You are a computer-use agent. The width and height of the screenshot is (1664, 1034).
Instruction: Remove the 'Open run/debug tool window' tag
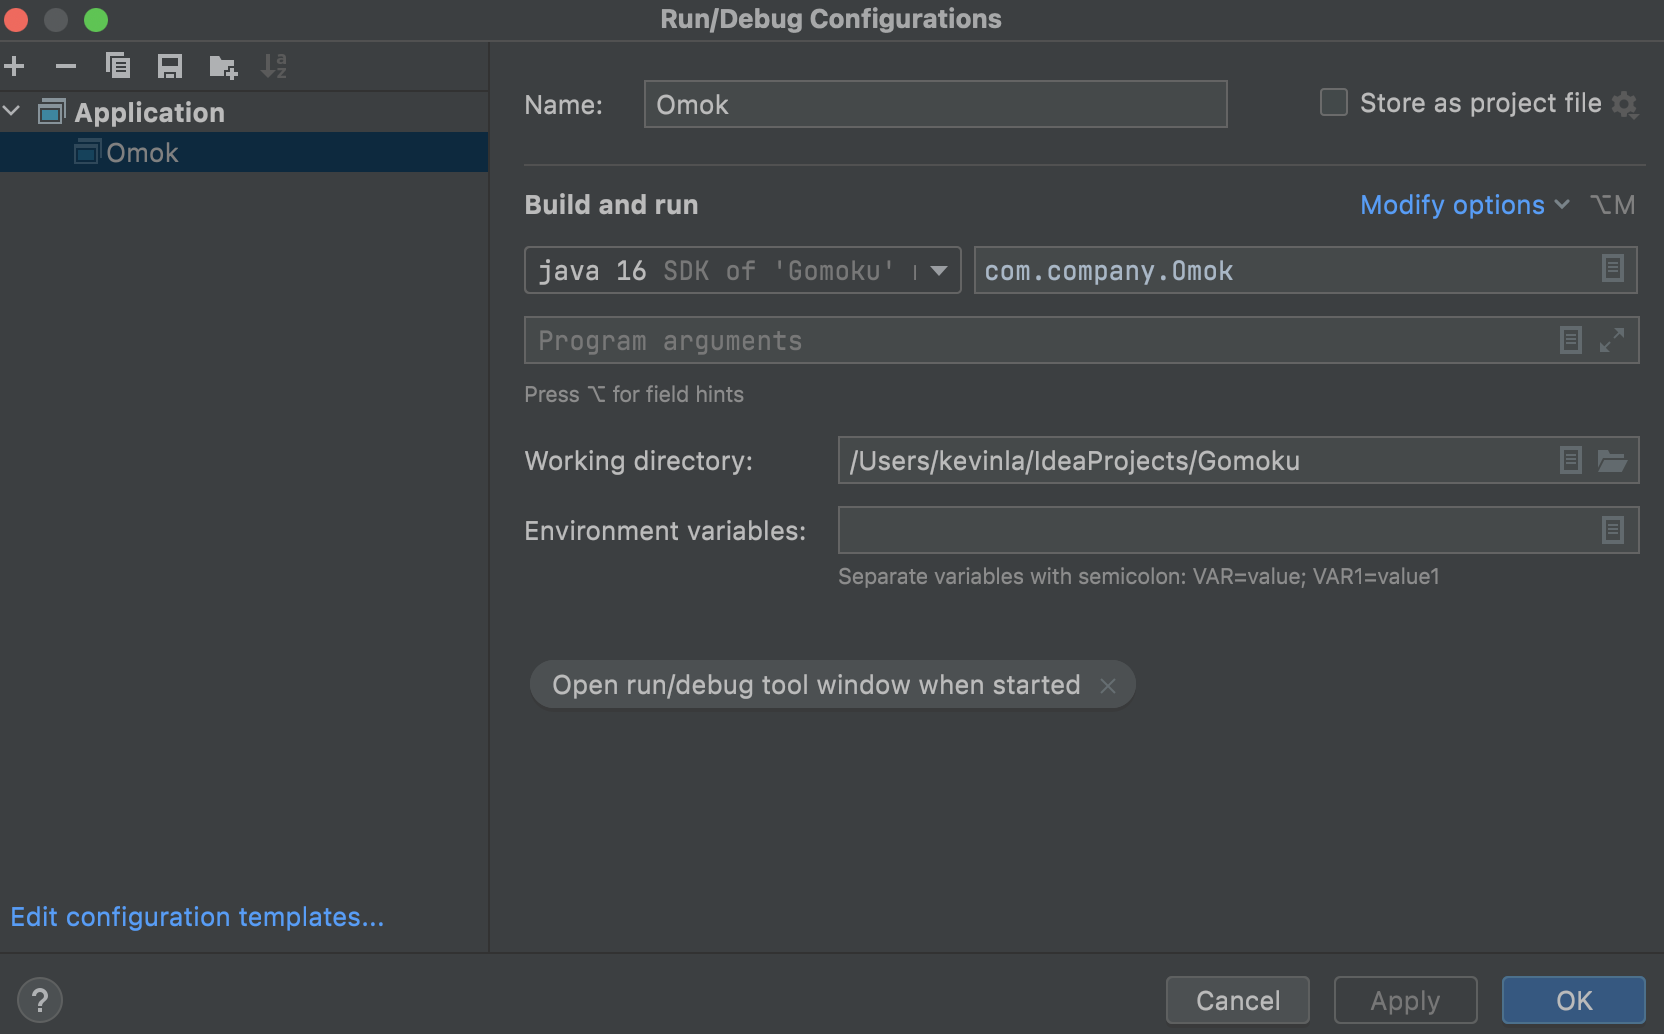pos(1107,685)
